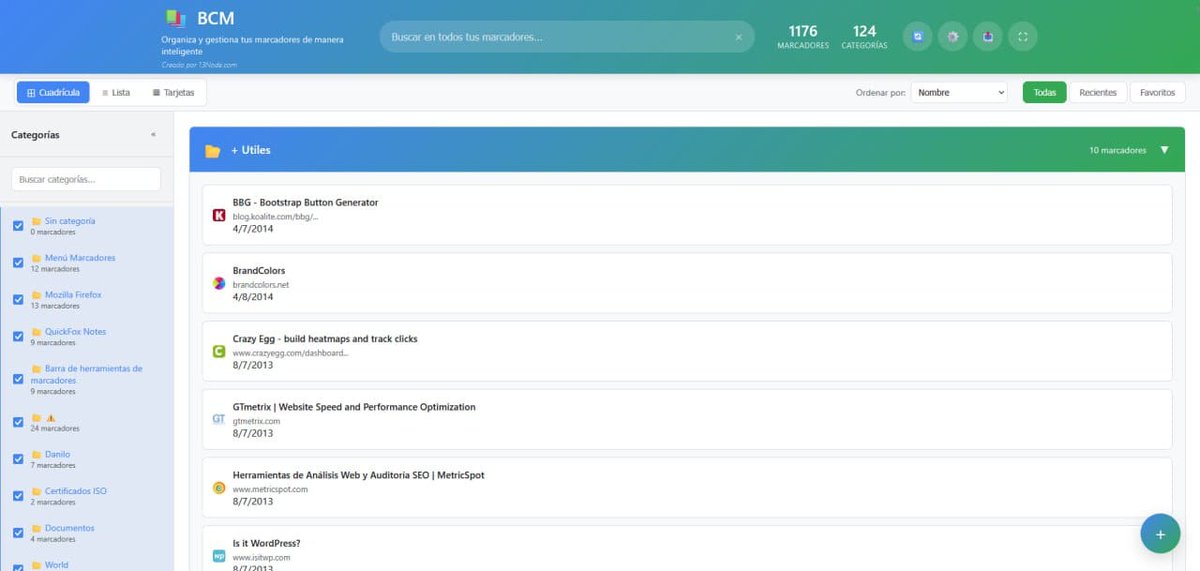The width and height of the screenshot is (1200, 571).
Task: Click the 124 Categorías counter
Action: pyautogui.click(x=865, y=37)
